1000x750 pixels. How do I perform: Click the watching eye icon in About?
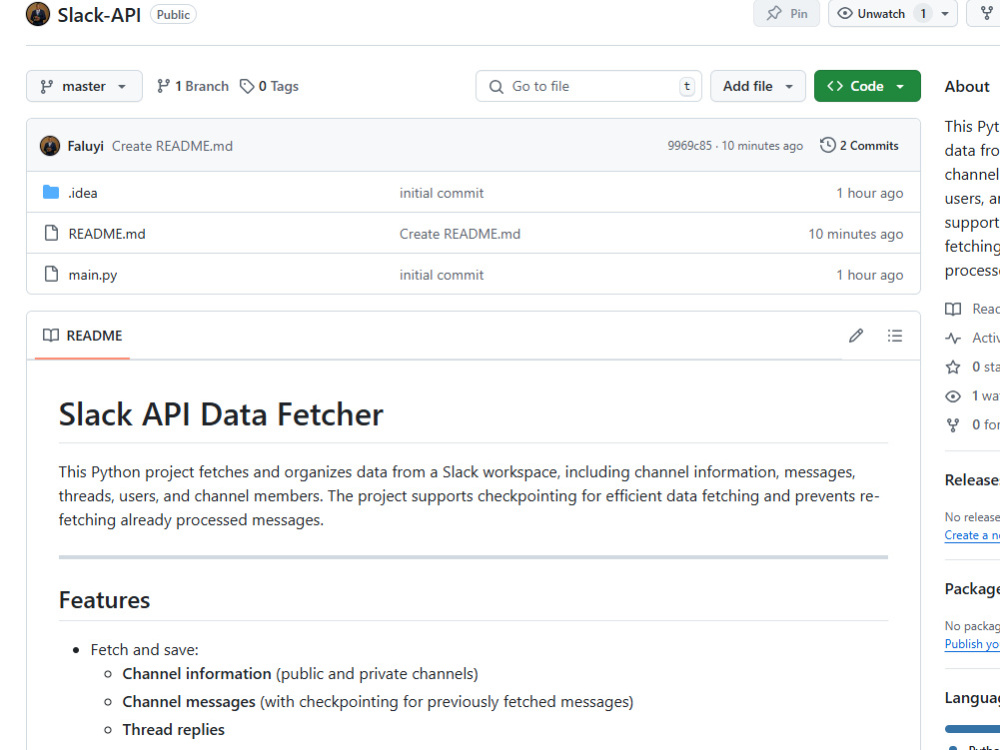click(x=953, y=396)
